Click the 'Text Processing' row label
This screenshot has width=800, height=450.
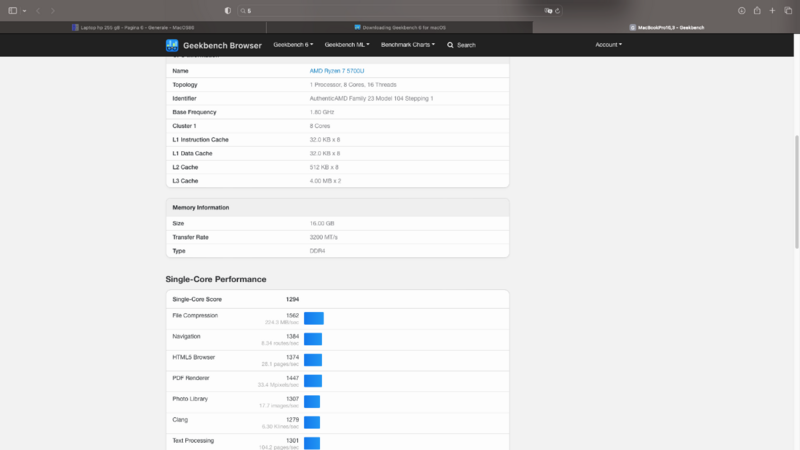pos(193,440)
